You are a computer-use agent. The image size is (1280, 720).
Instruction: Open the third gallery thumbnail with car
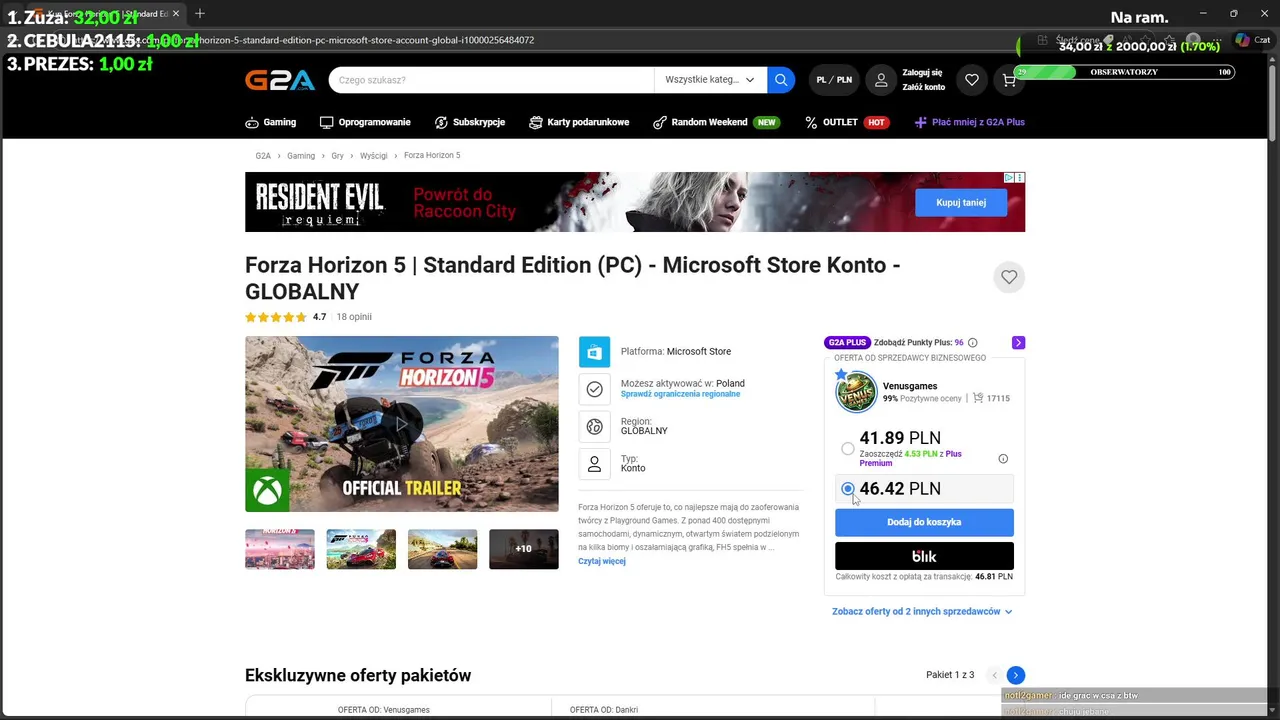443,549
